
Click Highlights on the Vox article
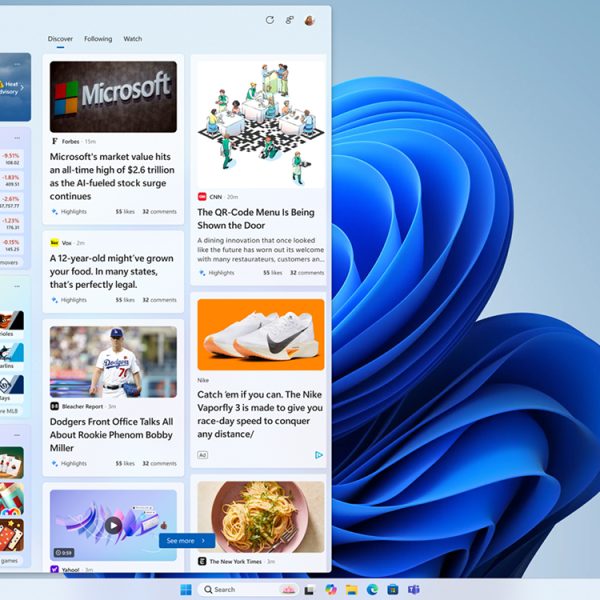[x=69, y=300]
